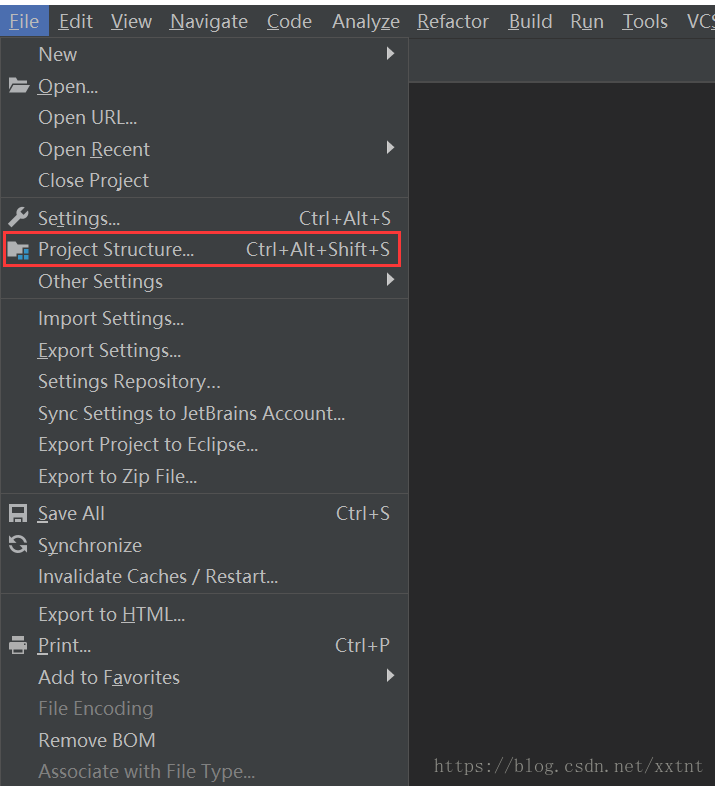
Task: Click the Synchronize refresh arrows icon
Action: [x=18, y=545]
